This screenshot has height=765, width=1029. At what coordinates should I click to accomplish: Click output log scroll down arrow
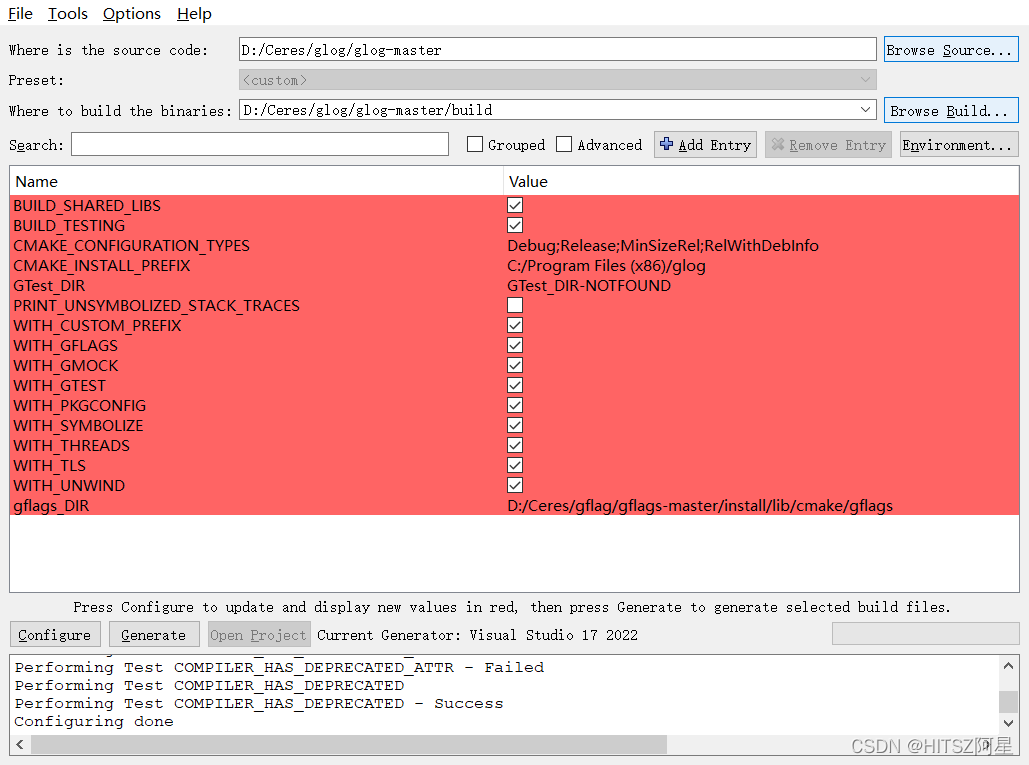[1009, 723]
